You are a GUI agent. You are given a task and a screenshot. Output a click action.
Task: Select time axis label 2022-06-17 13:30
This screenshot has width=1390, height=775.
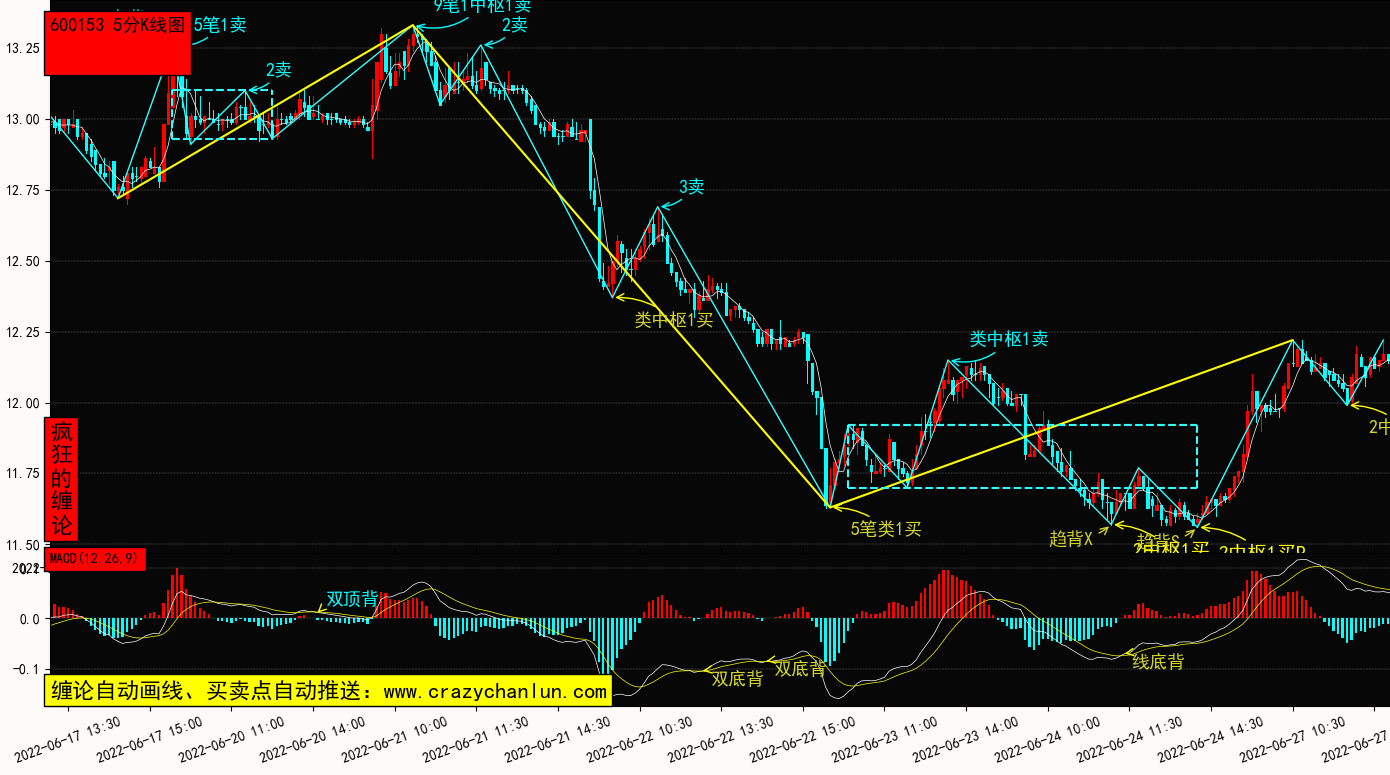pos(67,739)
